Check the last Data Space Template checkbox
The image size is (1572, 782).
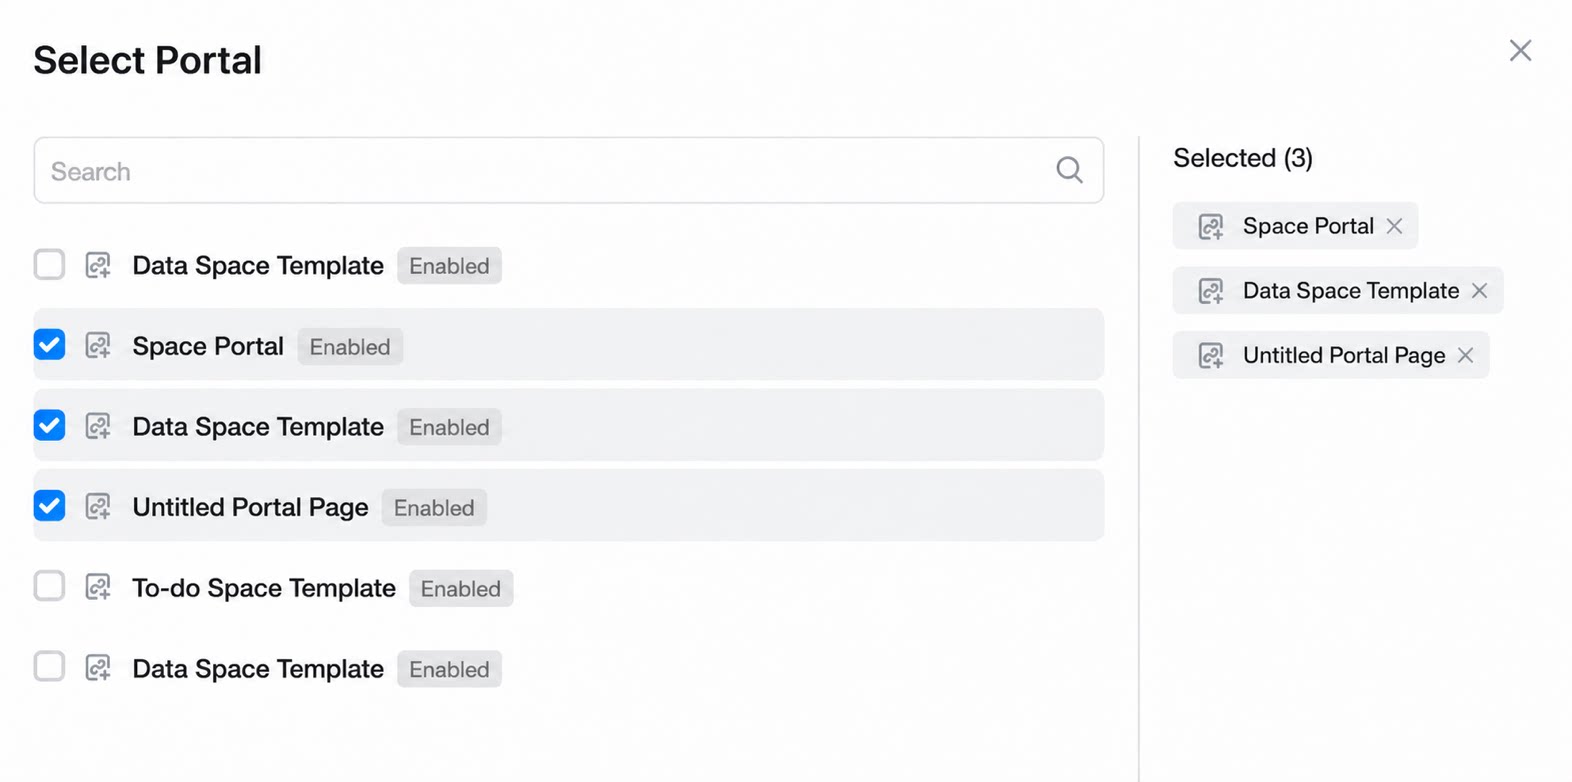click(x=49, y=667)
